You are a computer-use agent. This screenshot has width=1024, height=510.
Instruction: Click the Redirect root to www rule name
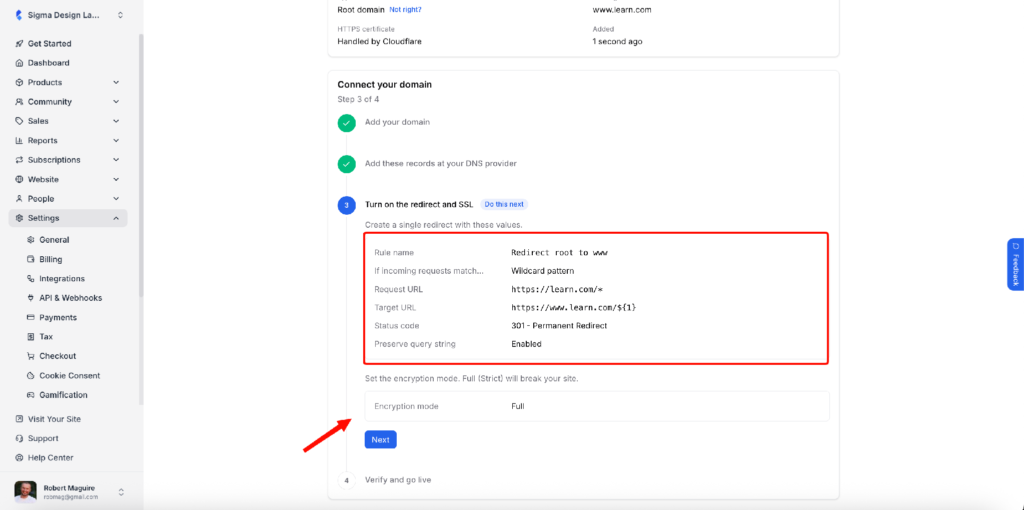pos(560,252)
